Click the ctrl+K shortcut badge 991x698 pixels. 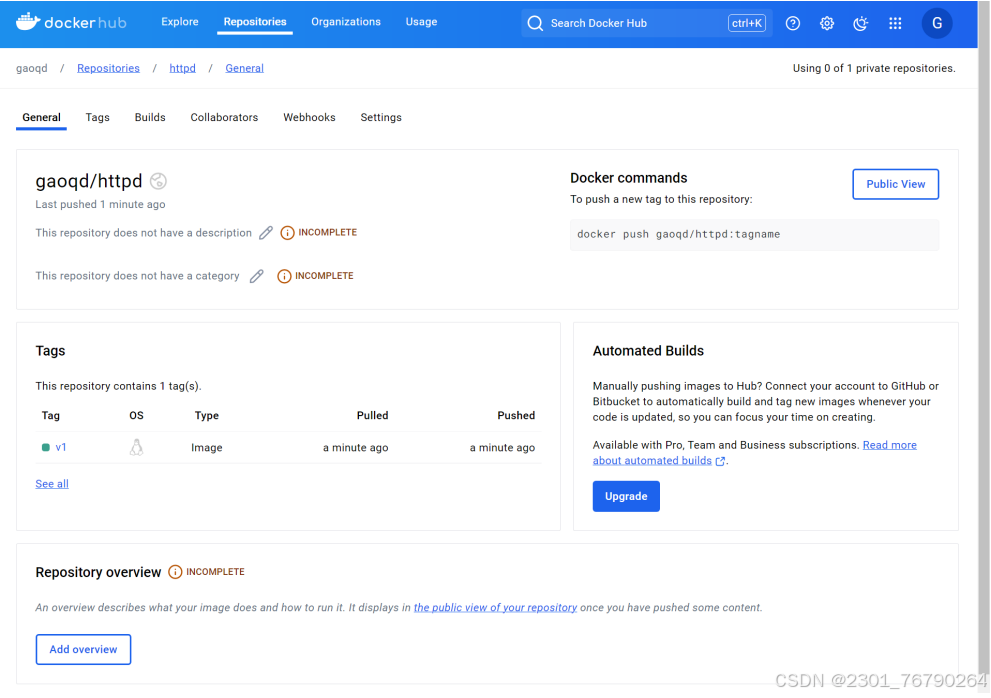(747, 23)
